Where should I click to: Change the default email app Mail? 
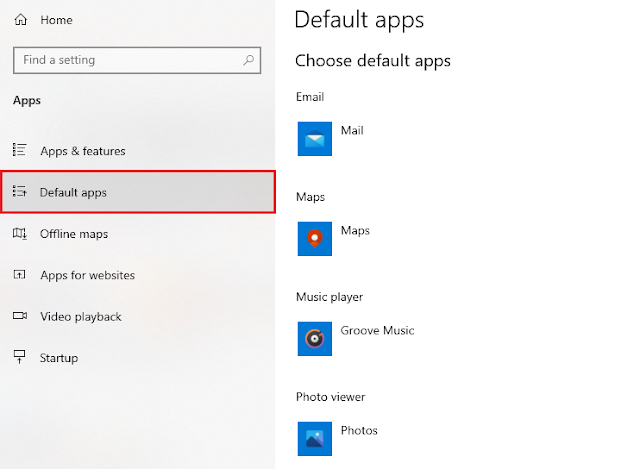pyautogui.click(x=352, y=131)
